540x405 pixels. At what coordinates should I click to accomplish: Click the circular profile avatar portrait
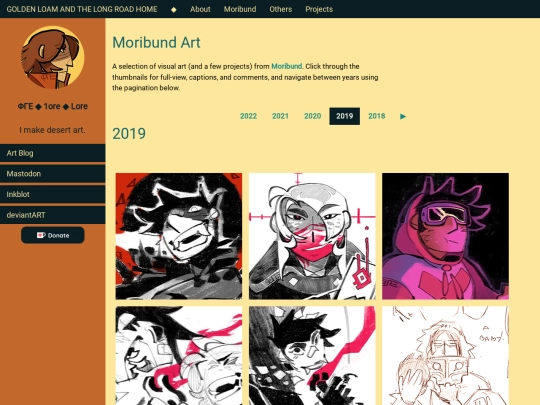coord(53,57)
